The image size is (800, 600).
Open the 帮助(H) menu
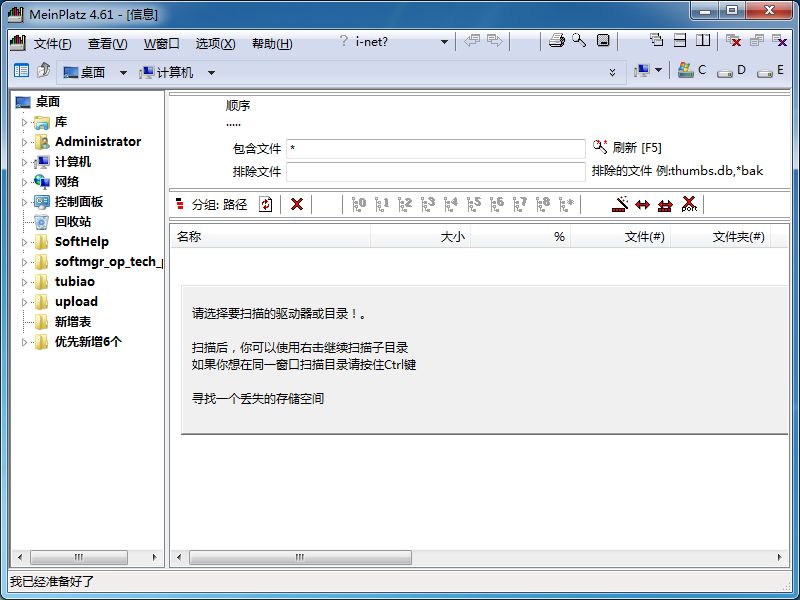272,44
